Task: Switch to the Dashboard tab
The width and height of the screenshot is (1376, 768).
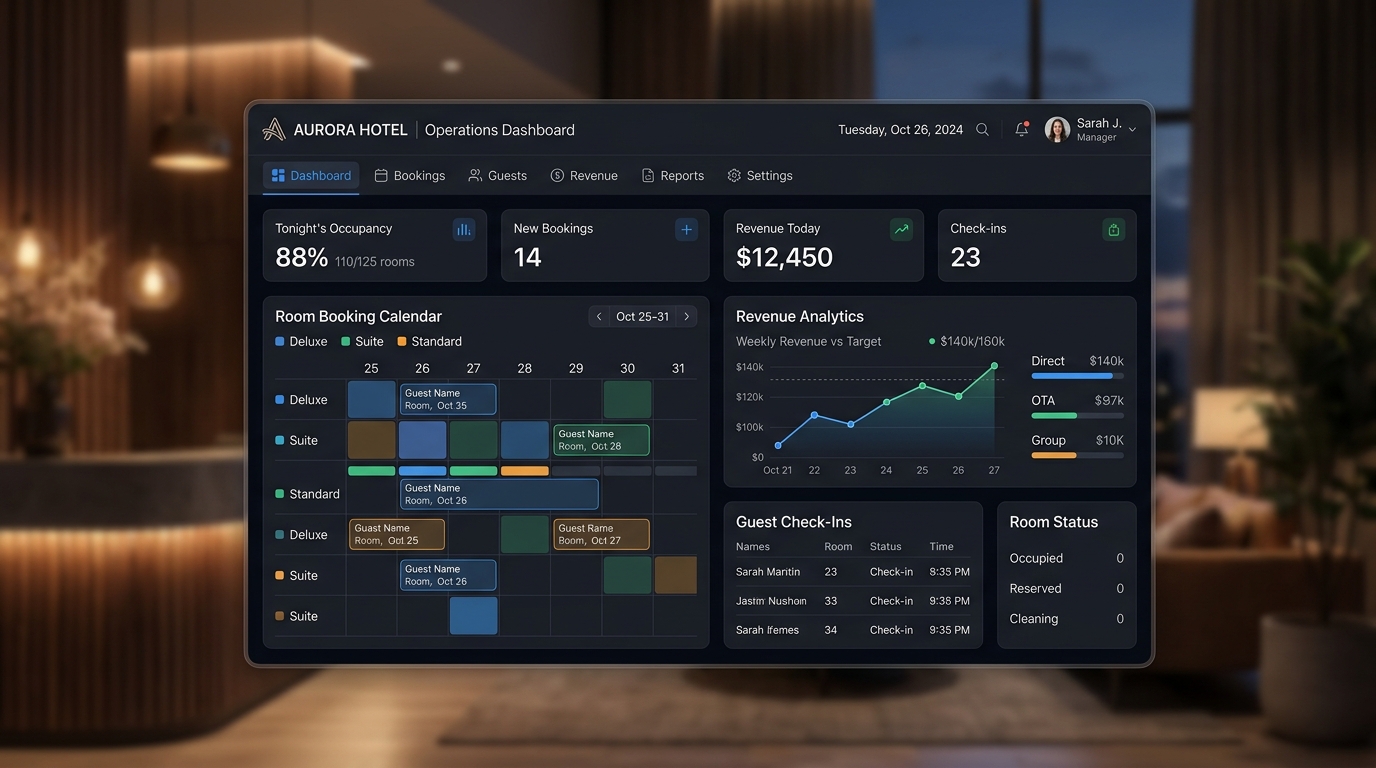Action: click(311, 175)
